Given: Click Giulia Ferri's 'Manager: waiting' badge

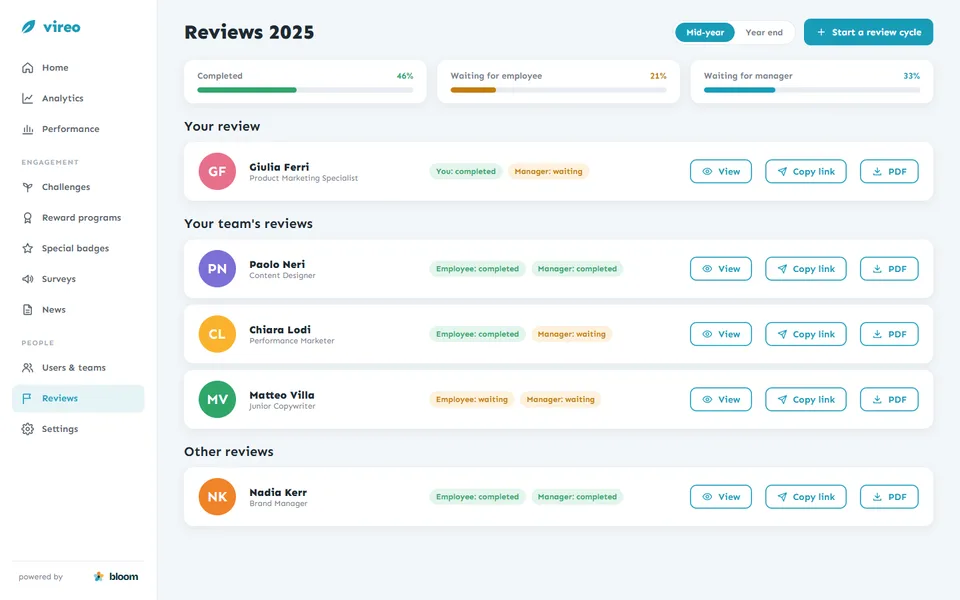Looking at the screenshot, I should tap(549, 171).
